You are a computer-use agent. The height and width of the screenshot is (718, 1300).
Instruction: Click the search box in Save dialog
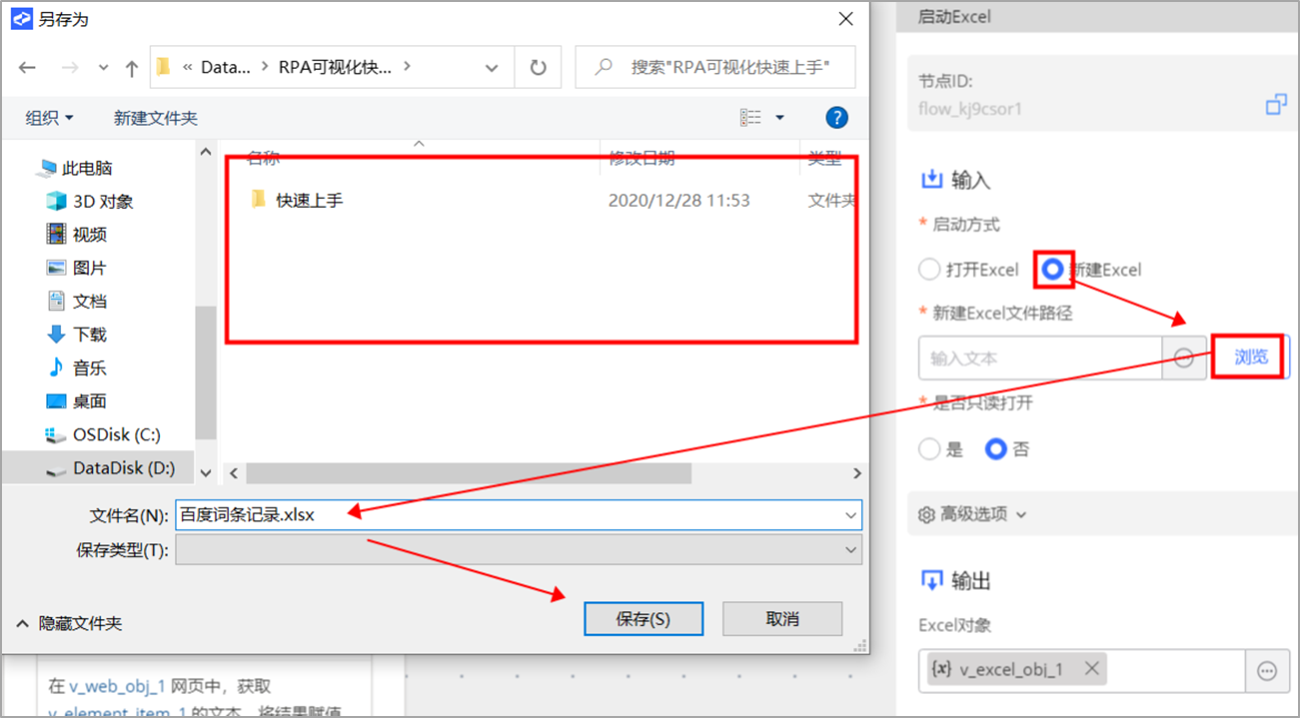pyautogui.click(x=715, y=68)
